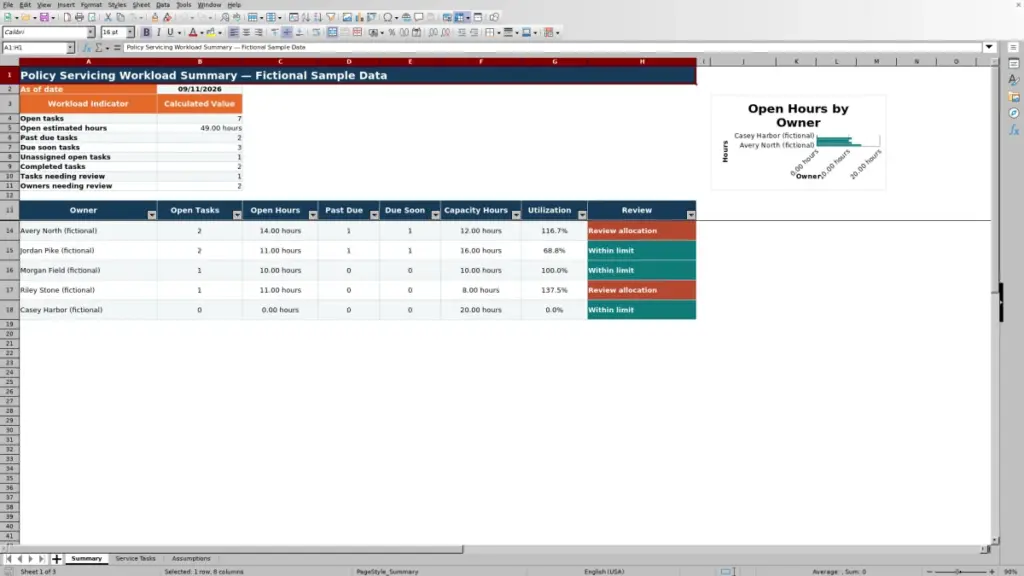Open the font name dropdown
1024x576 pixels.
[x=91, y=32]
